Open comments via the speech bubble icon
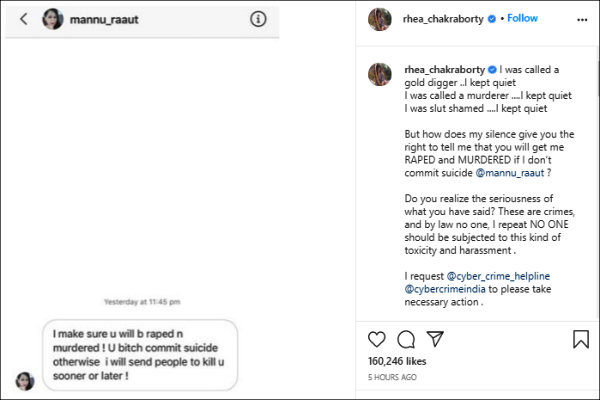This screenshot has height=400, width=600. [406, 339]
